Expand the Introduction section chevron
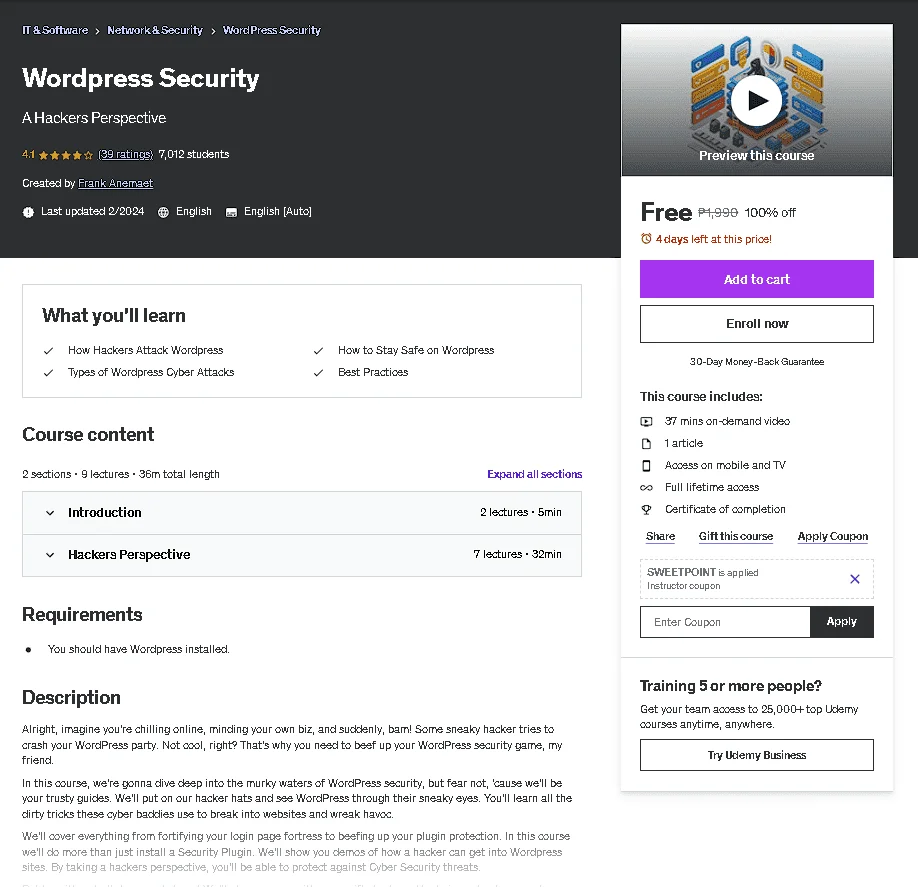This screenshot has width=918, height=887. 50,513
